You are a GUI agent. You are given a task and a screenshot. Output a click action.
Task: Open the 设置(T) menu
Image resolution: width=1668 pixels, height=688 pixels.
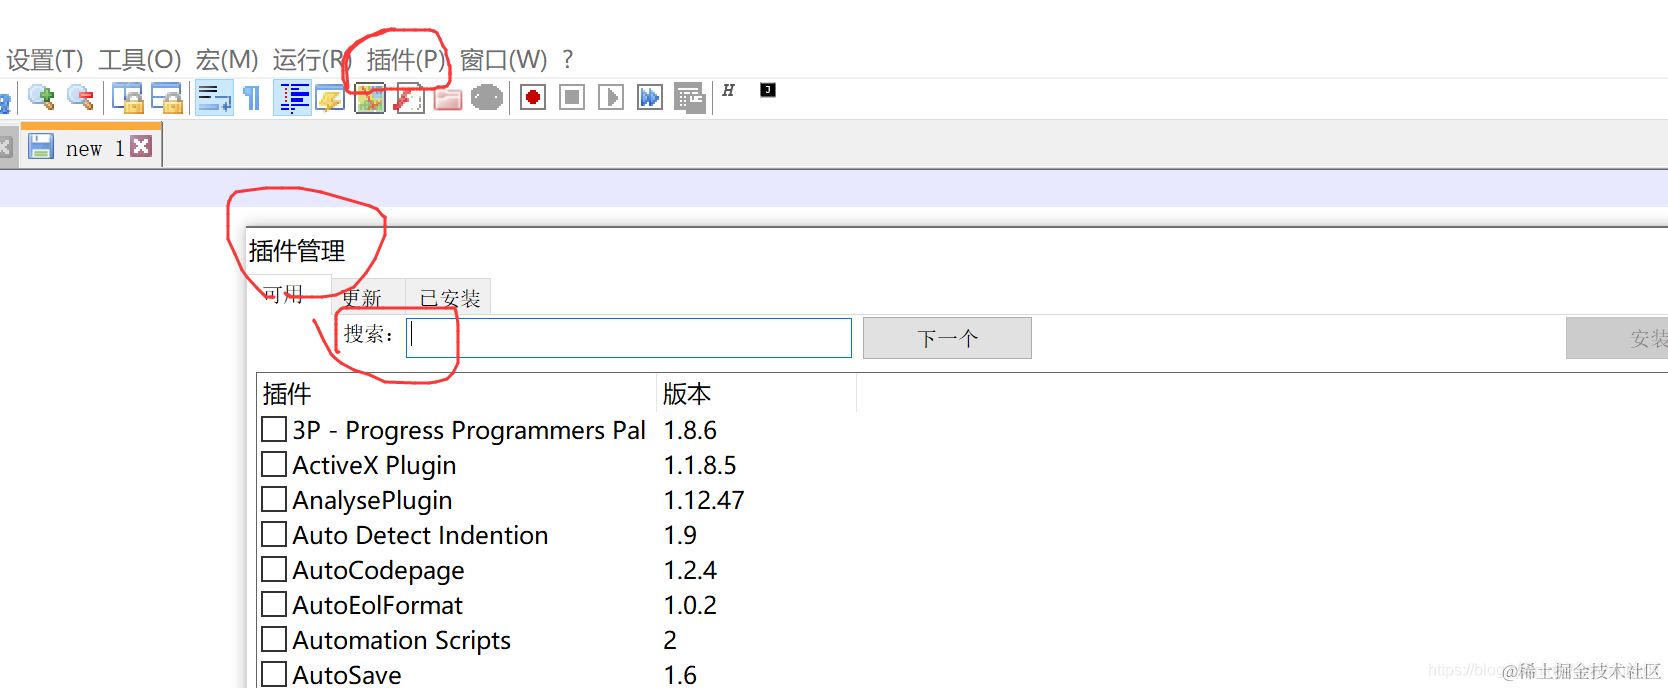pos(45,60)
